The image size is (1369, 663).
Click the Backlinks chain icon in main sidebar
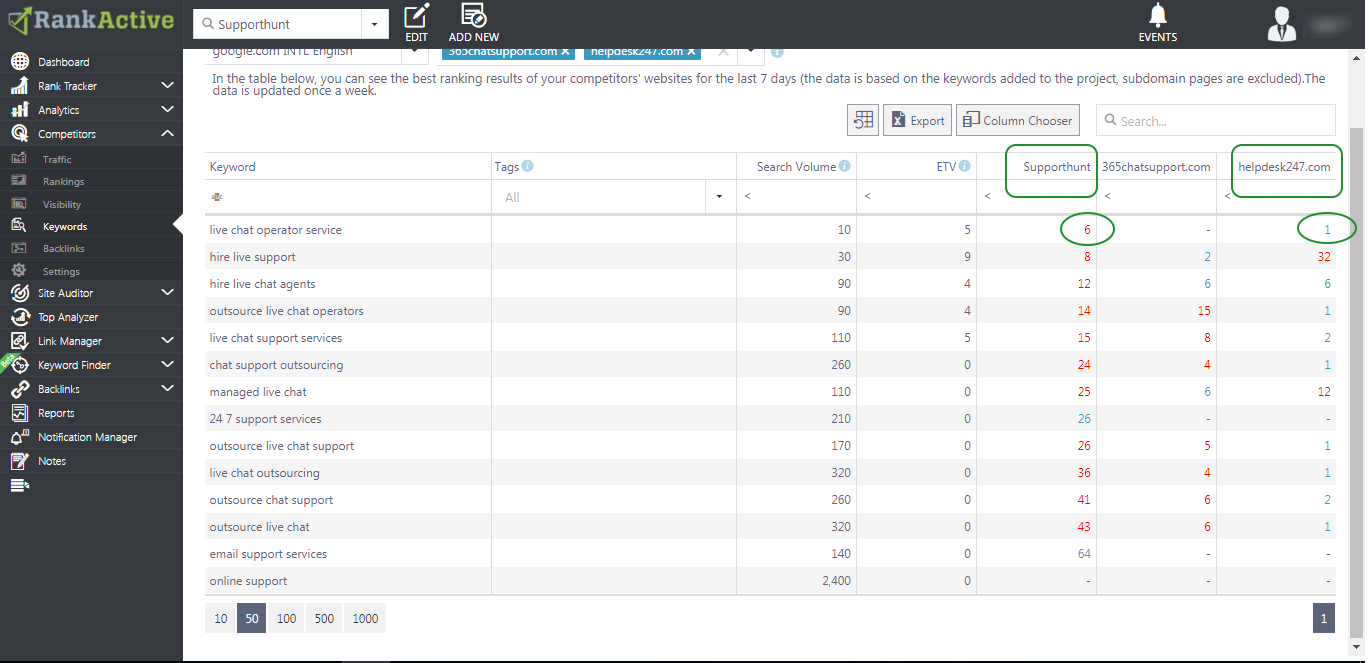(x=20, y=389)
